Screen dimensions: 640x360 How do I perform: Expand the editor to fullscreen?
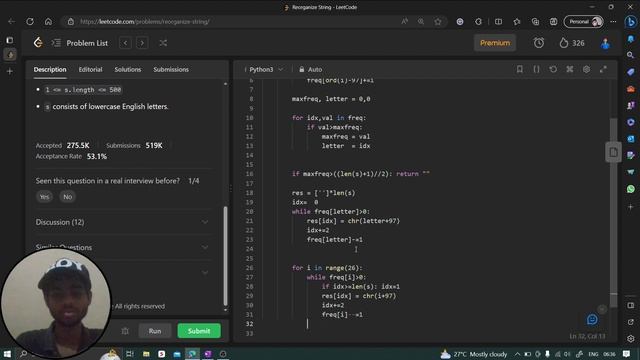click(x=603, y=69)
